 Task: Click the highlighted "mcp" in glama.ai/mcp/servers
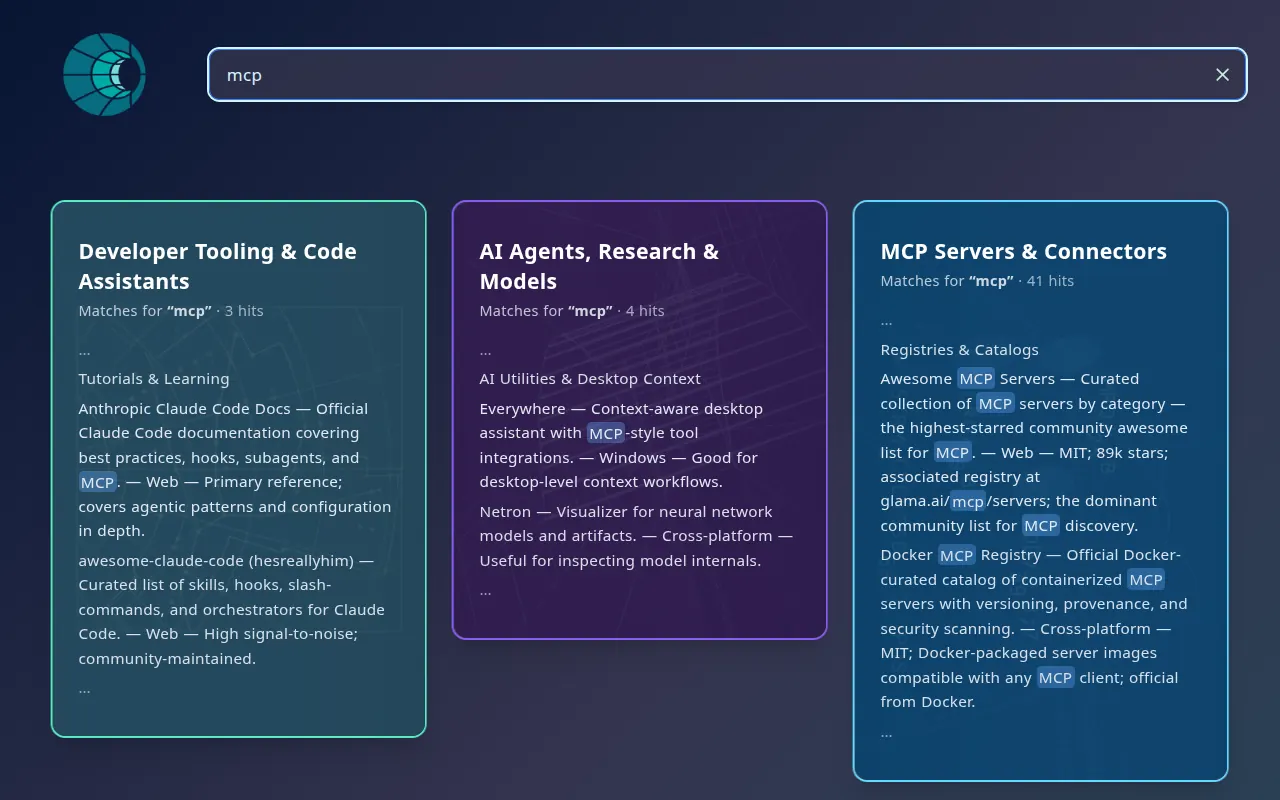coord(968,501)
